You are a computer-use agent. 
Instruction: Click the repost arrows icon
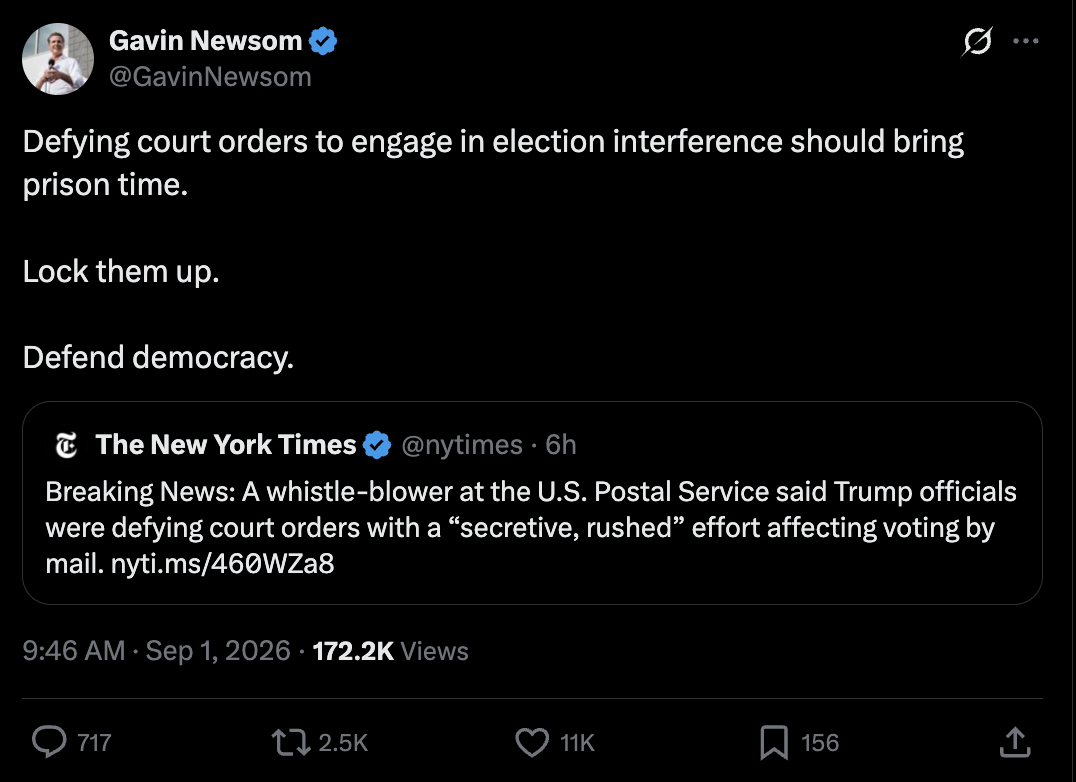(292, 742)
